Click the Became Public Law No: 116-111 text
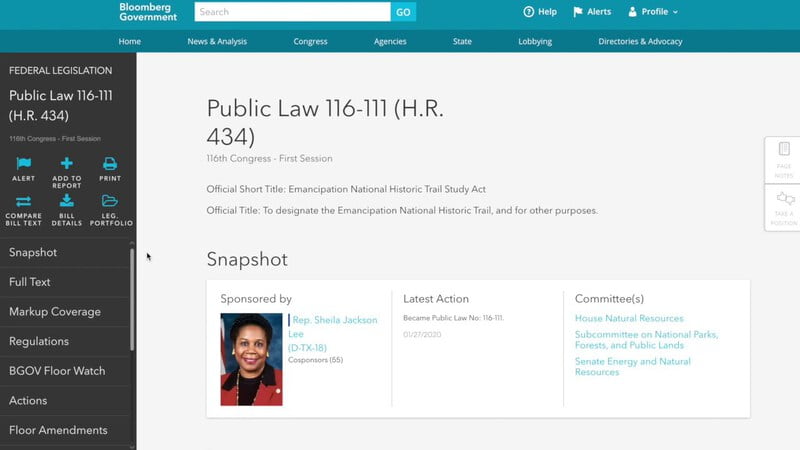This screenshot has height=450, width=800. pos(453,318)
